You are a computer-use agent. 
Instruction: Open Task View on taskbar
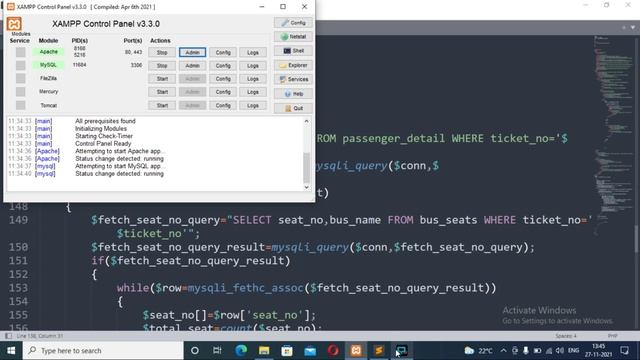click(x=217, y=351)
